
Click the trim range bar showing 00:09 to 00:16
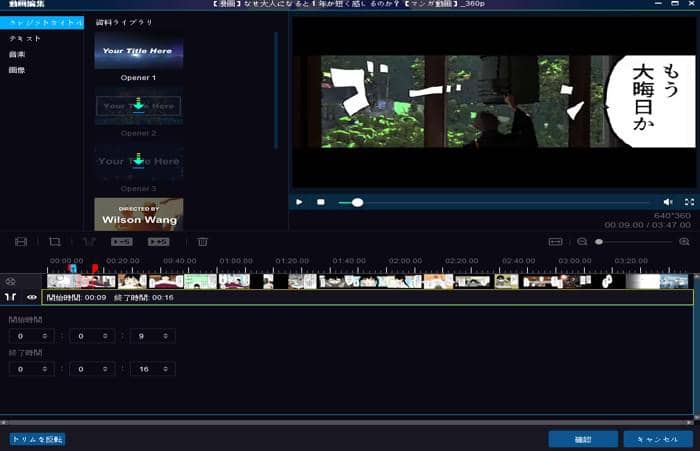pyautogui.click(x=367, y=297)
